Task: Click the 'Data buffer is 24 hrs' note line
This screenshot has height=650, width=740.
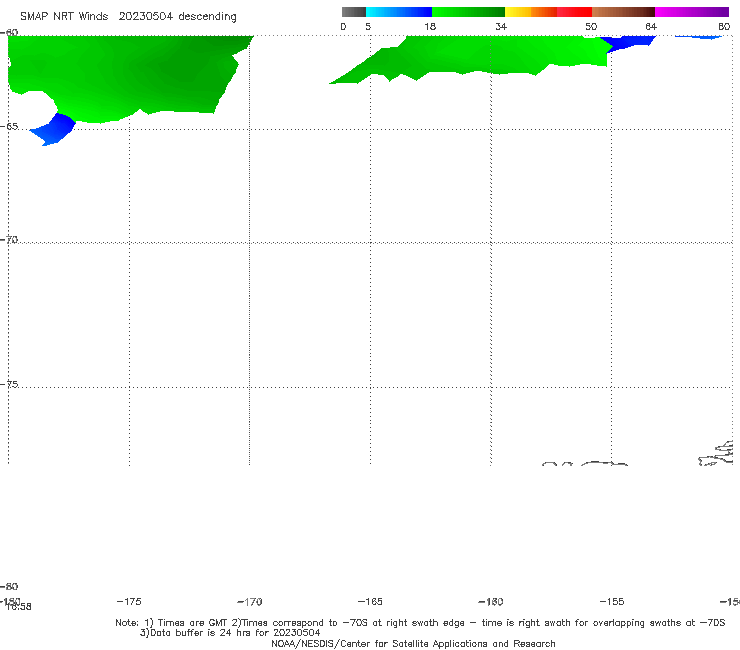Action: tap(230, 633)
